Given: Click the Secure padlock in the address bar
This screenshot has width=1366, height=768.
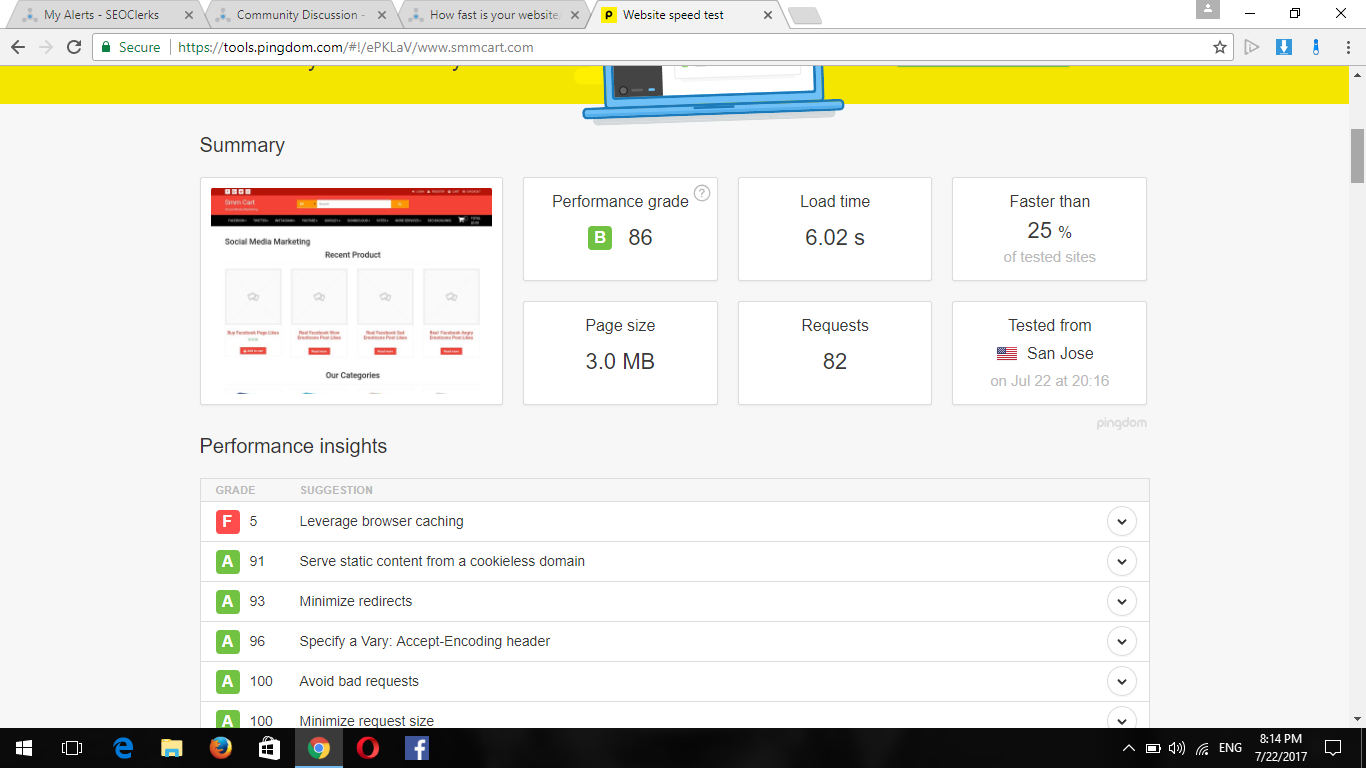Looking at the screenshot, I should tap(107, 47).
